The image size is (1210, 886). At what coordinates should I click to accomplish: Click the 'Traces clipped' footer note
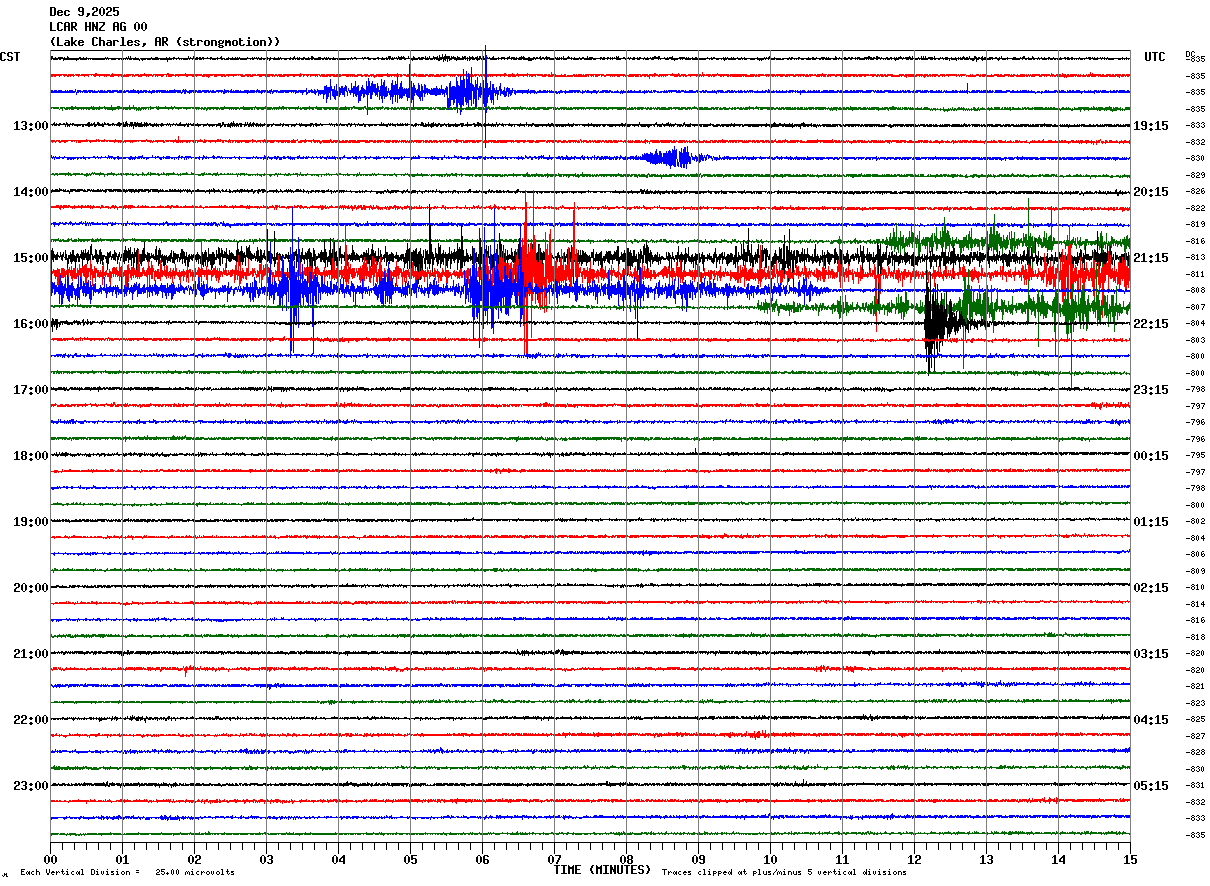(784, 872)
